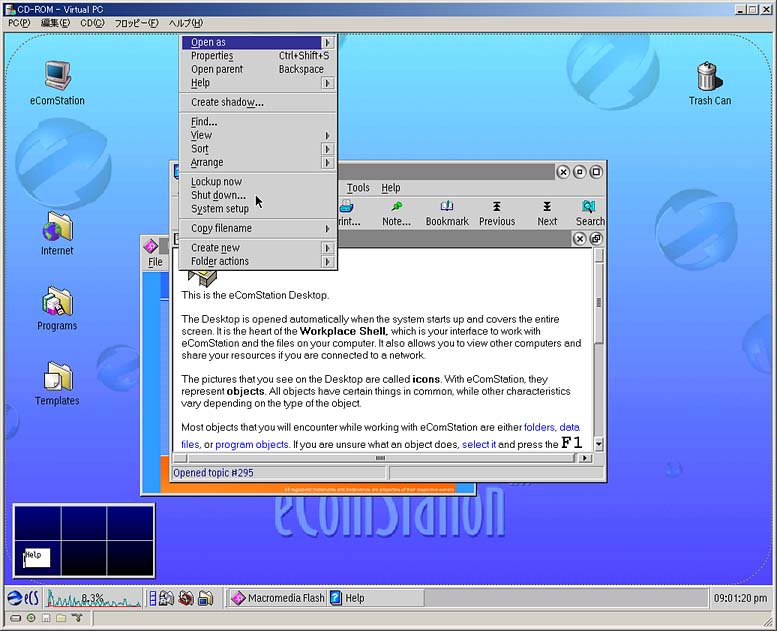Open Help menu in Help window
This screenshot has width=777, height=631.
(x=390, y=188)
